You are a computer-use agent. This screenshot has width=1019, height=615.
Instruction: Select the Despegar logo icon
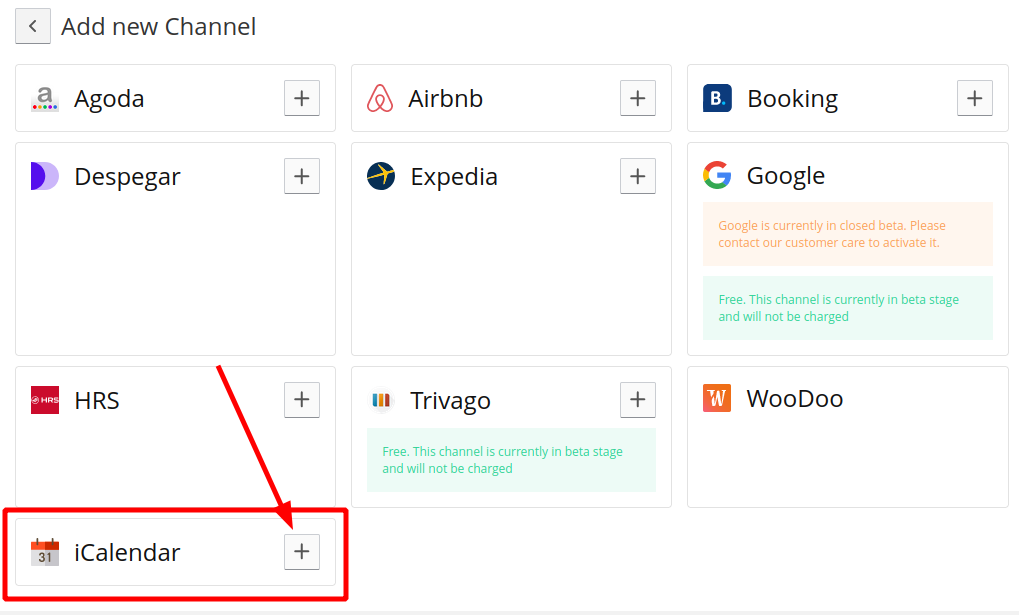click(x=45, y=176)
